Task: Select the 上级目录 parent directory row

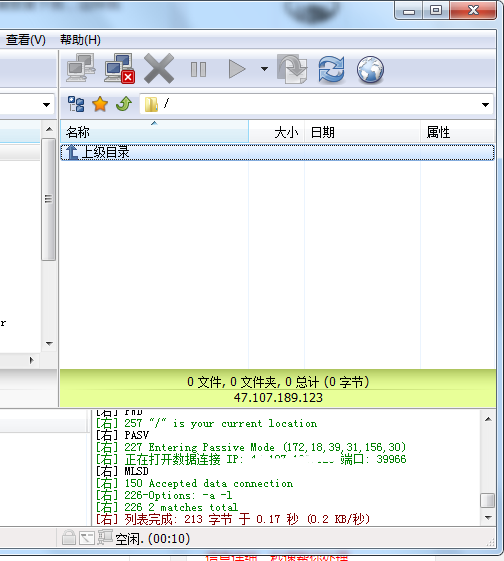Action: pos(278,152)
